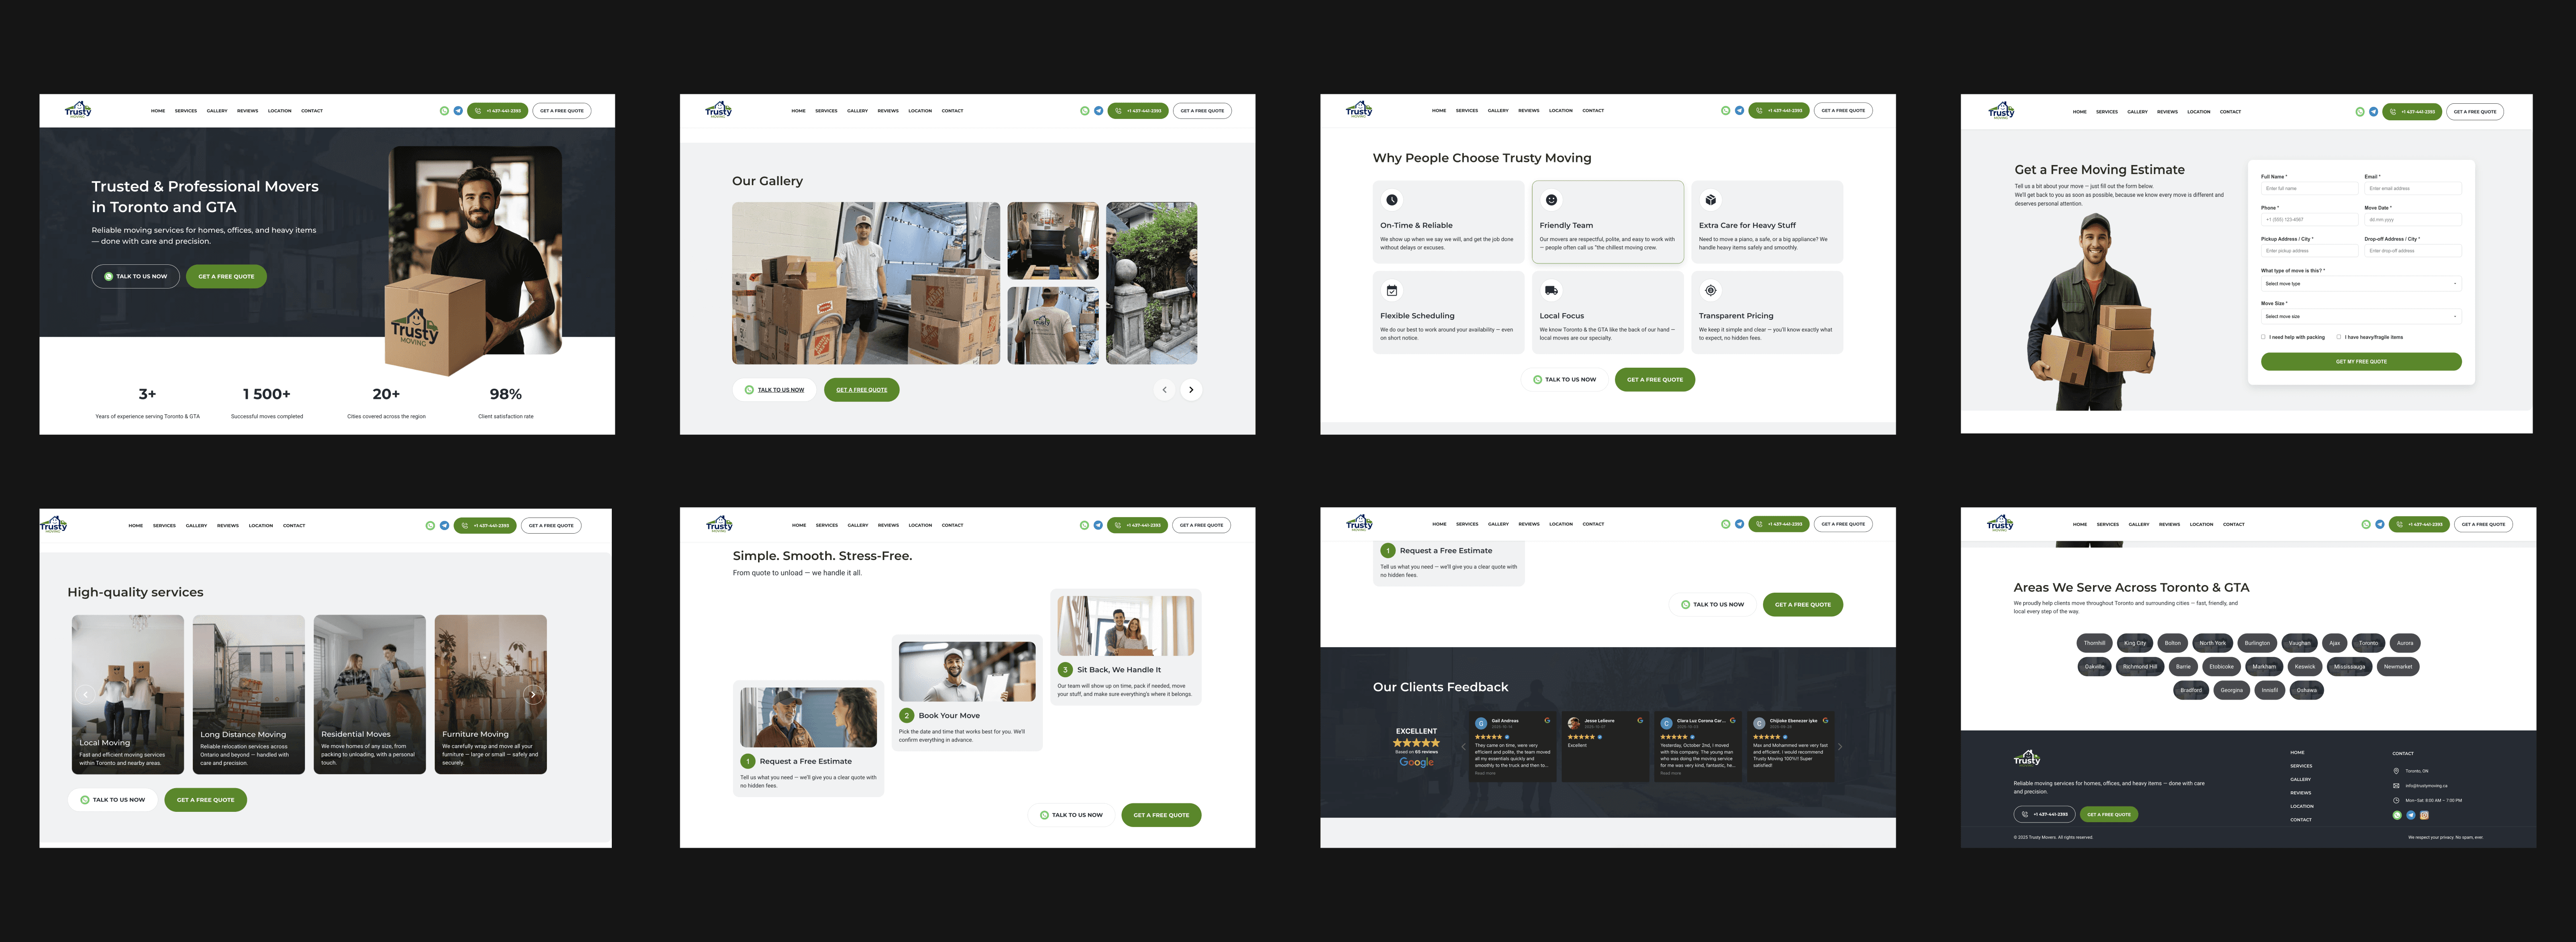Click the Book Your Move step card
This screenshot has width=2576, height=942.
967,692
